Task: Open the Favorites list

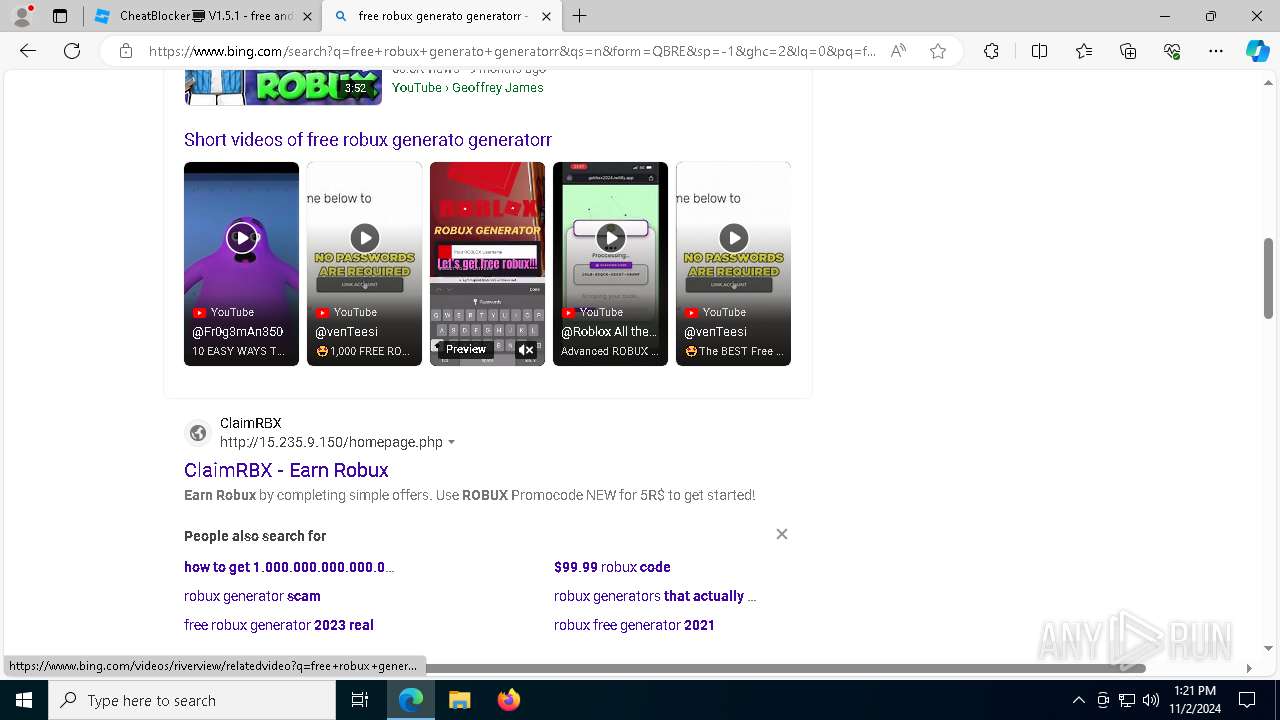Action: point(1084,51)
